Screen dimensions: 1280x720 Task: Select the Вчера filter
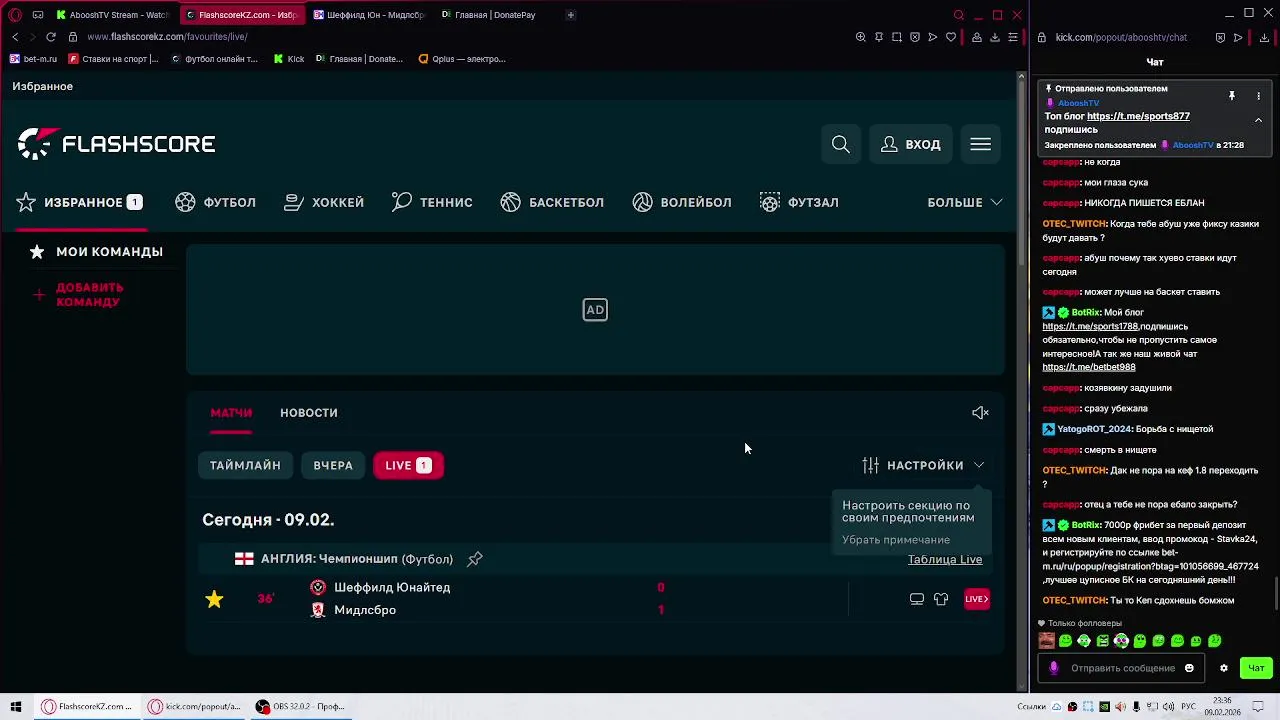[x=333, y=465]
